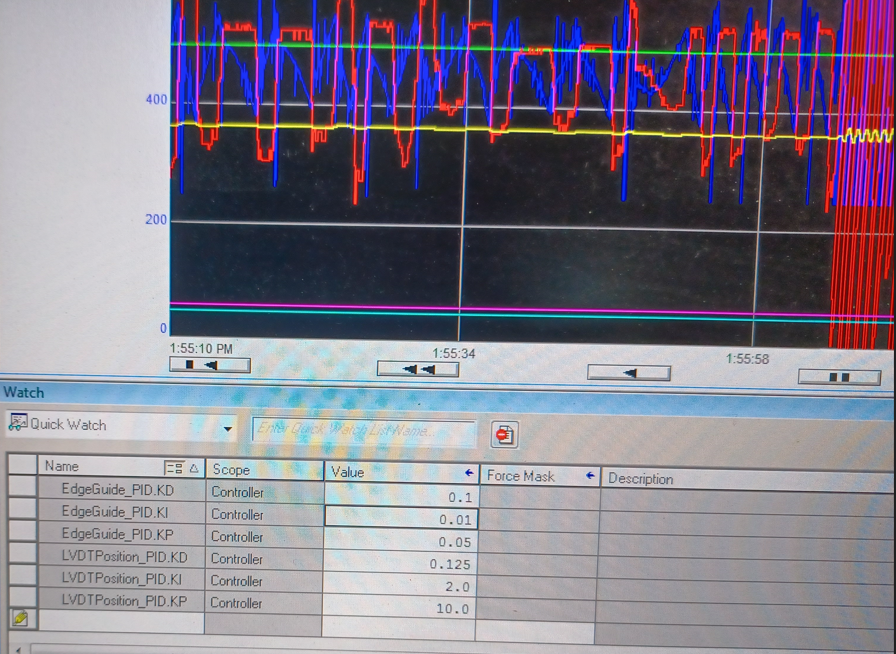Click the 400 axis label on trend
The image size is (896, 654).
[156, 100]
